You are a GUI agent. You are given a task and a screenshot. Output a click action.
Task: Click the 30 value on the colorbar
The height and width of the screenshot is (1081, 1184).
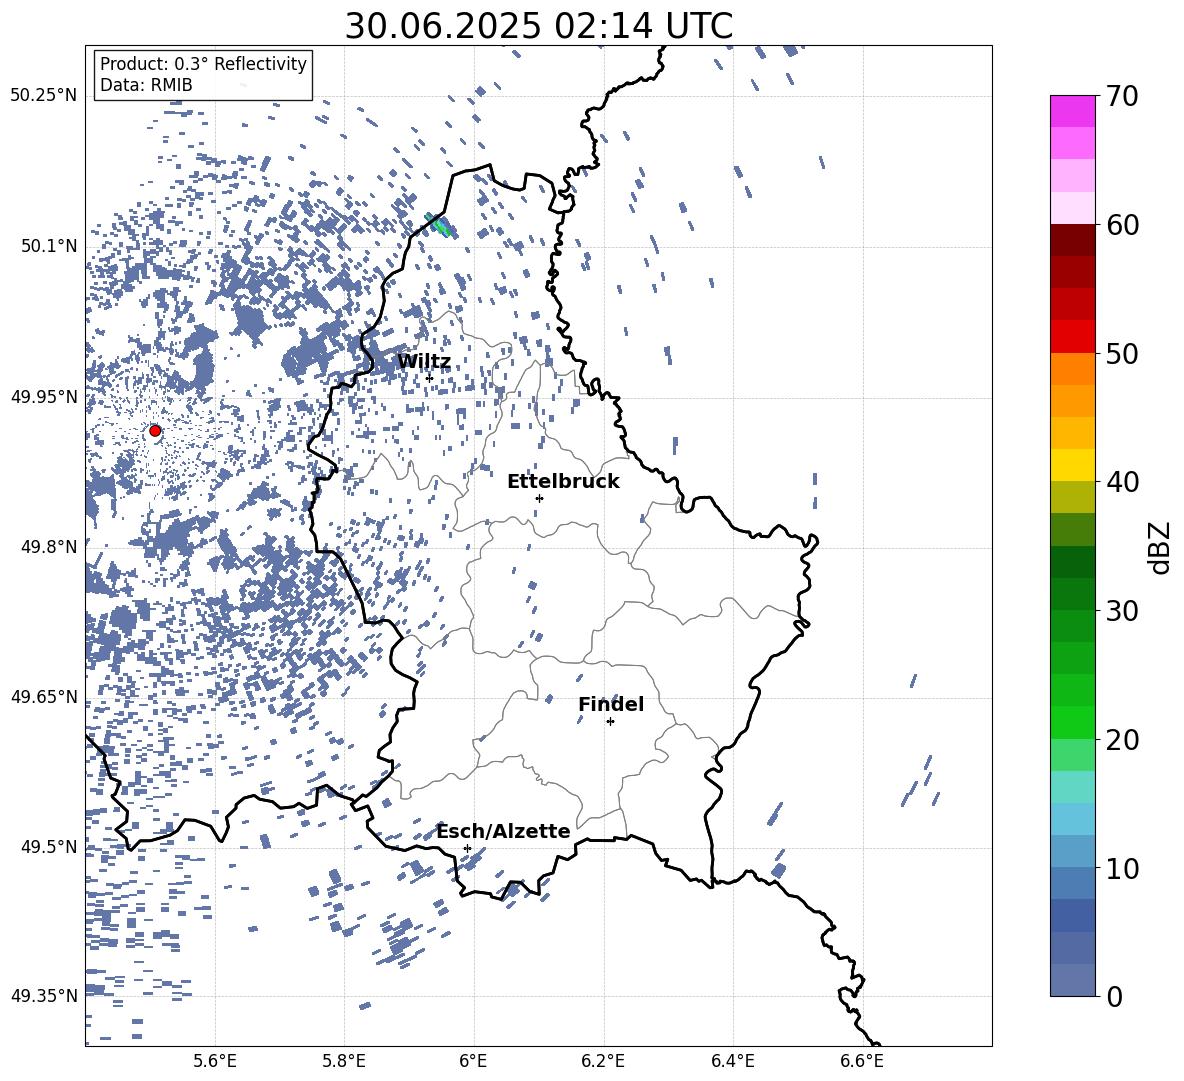click(1121, 611)
